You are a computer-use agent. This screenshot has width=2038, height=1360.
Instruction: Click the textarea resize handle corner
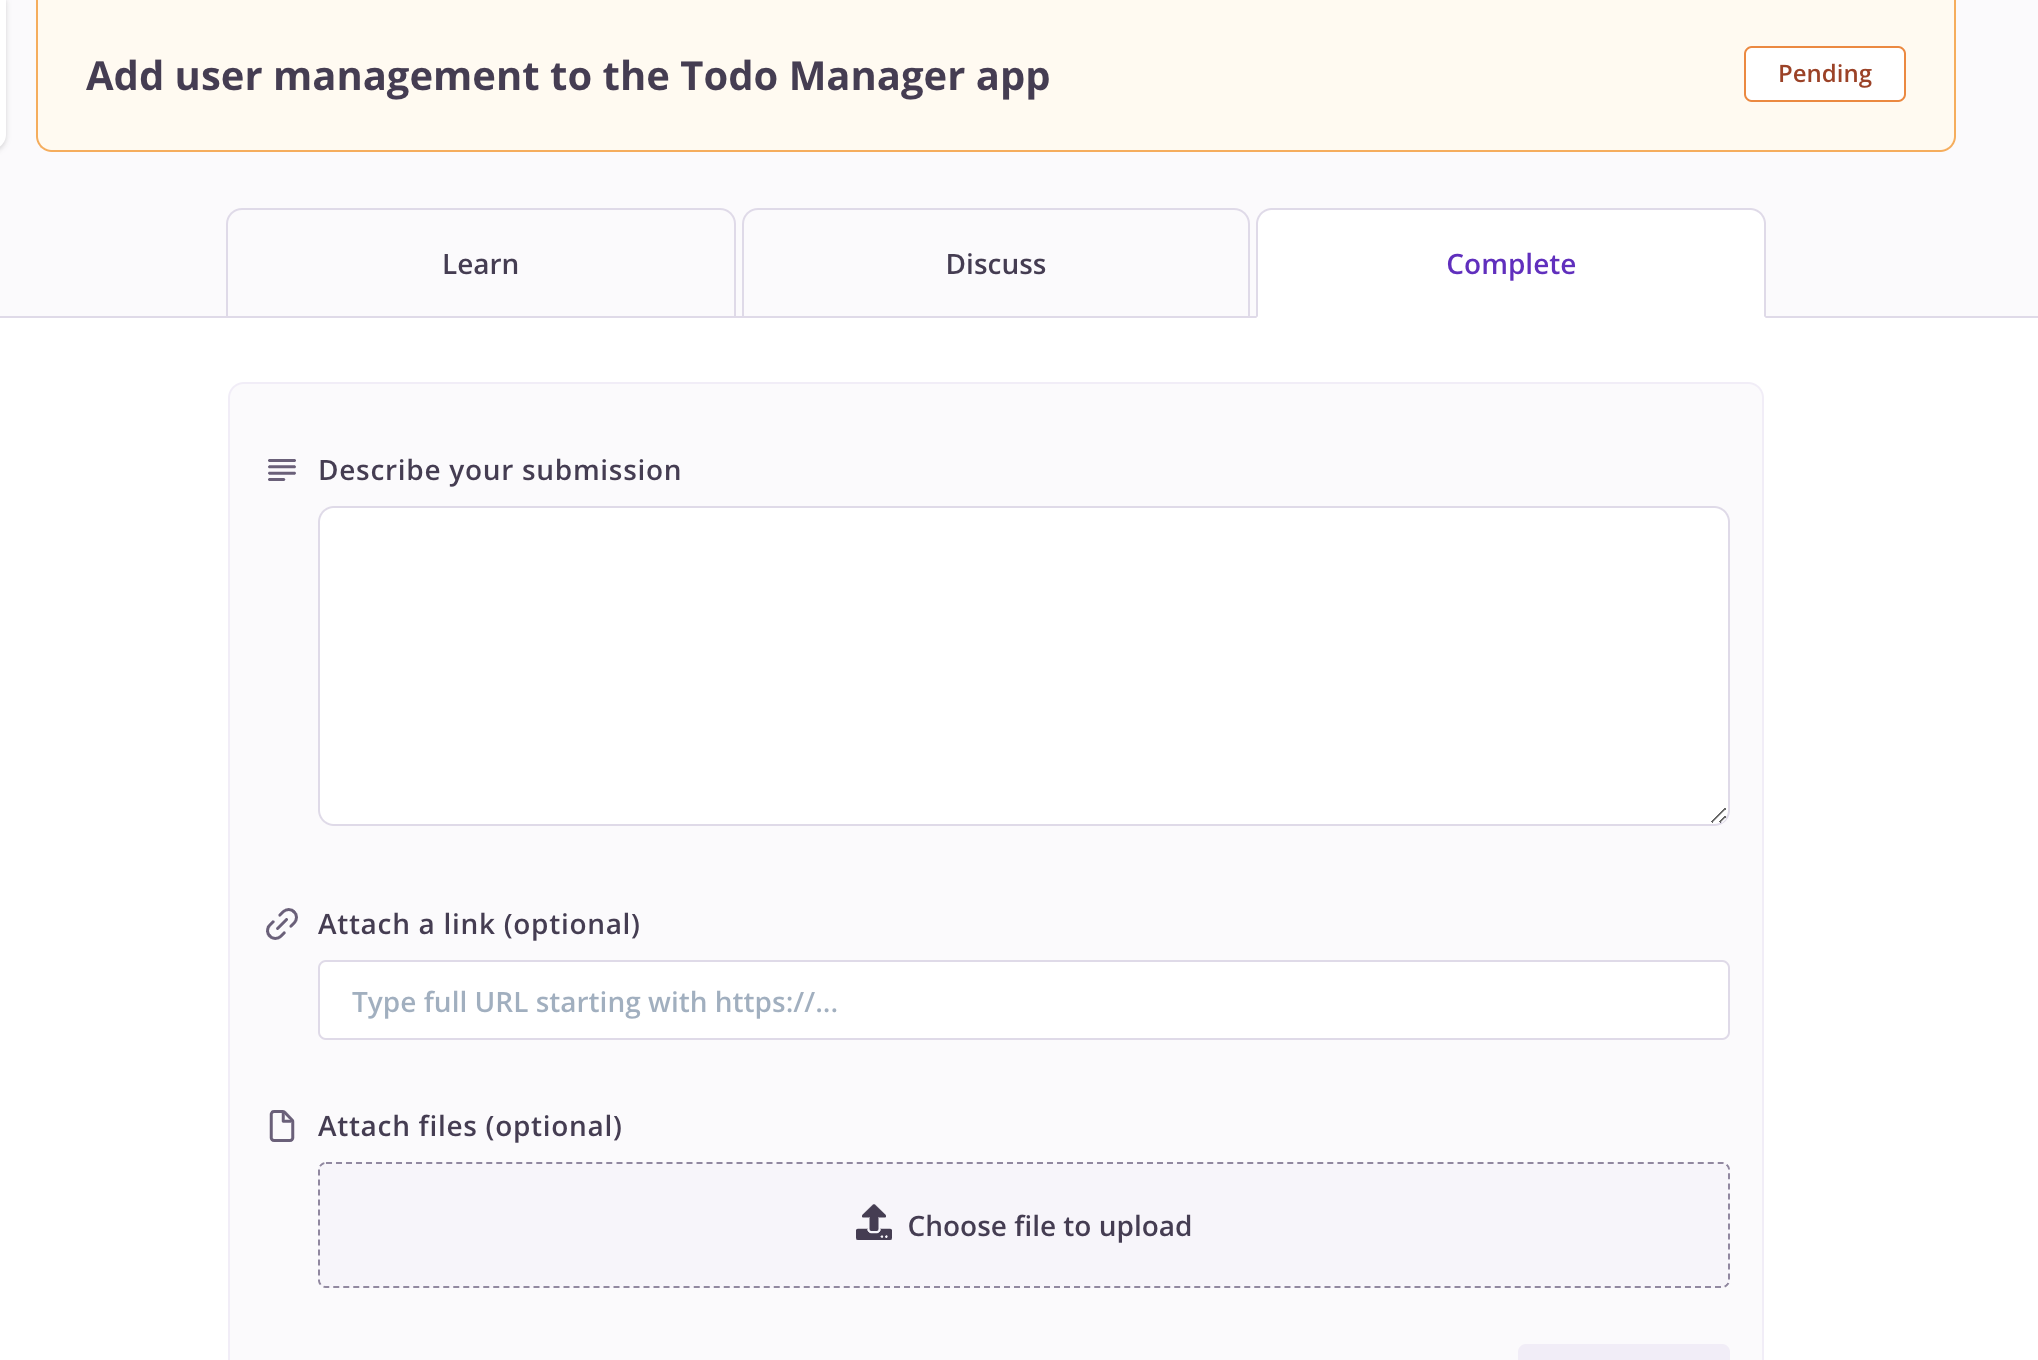click(x=1718, y=815)
